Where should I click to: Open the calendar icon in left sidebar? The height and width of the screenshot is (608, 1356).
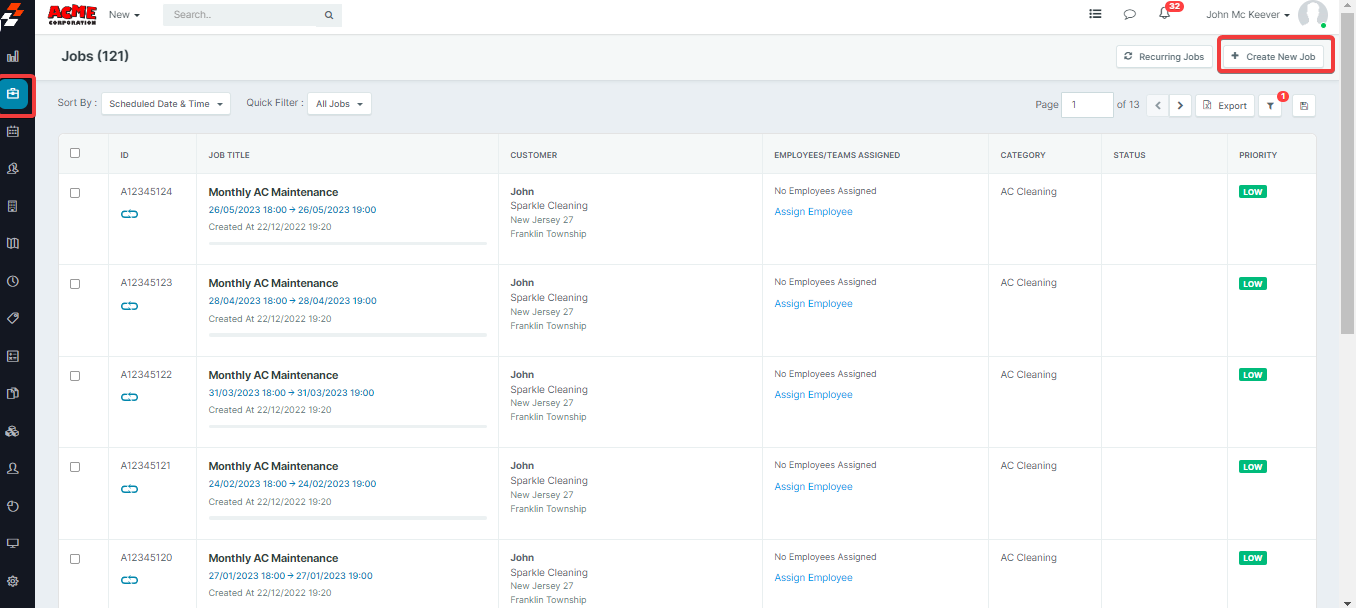13,131
